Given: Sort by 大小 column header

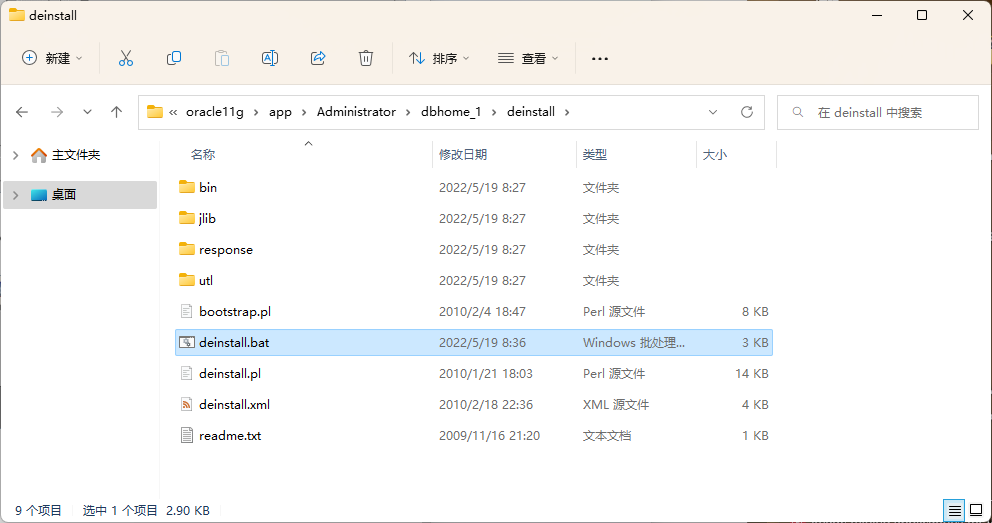Looking at the screenshot, I should click(x=715, y=154).
